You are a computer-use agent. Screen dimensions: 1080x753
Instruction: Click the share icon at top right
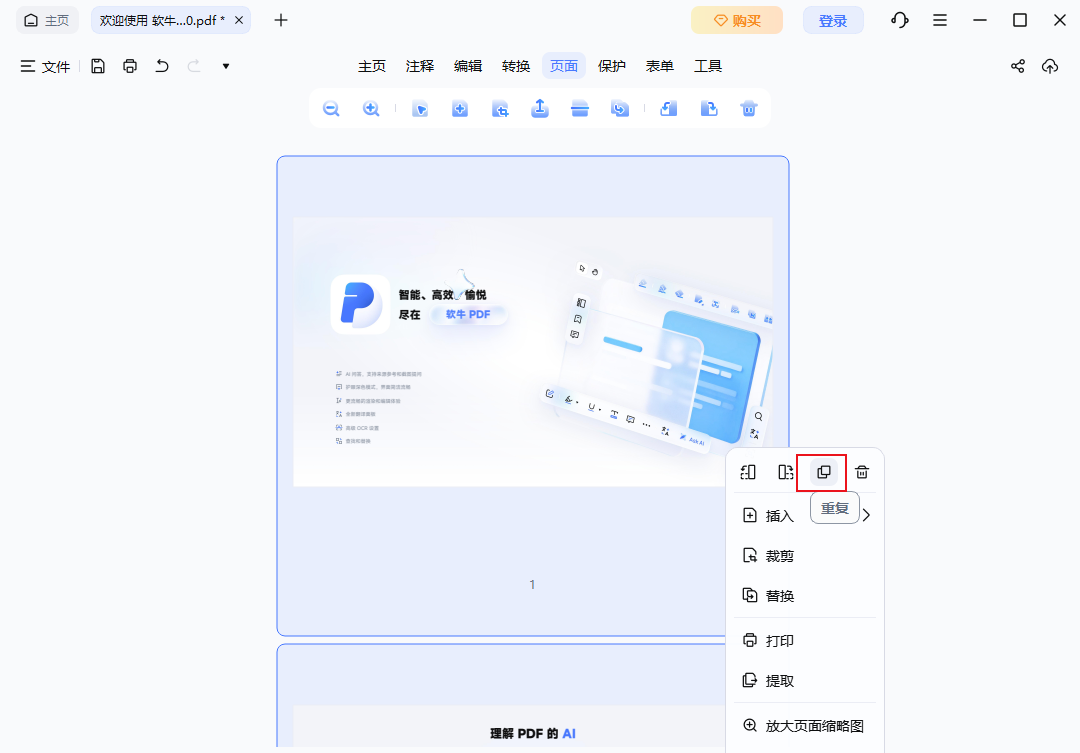click(1018, 66)
